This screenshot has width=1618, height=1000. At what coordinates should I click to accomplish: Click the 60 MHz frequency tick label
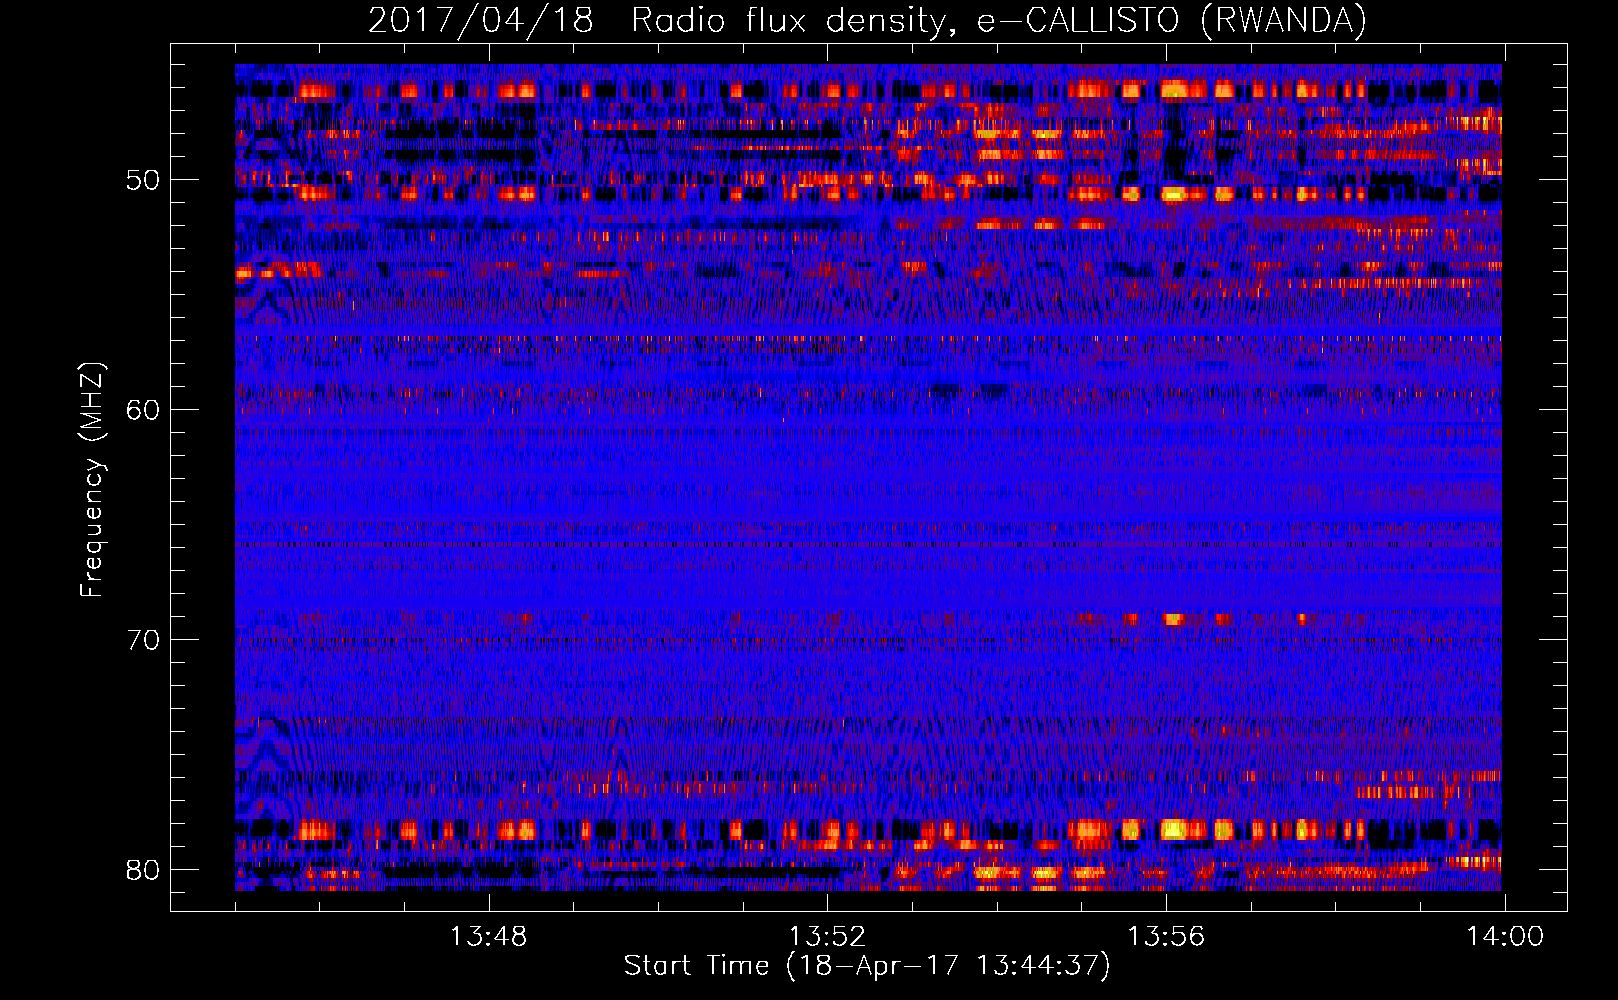(143, 410)
